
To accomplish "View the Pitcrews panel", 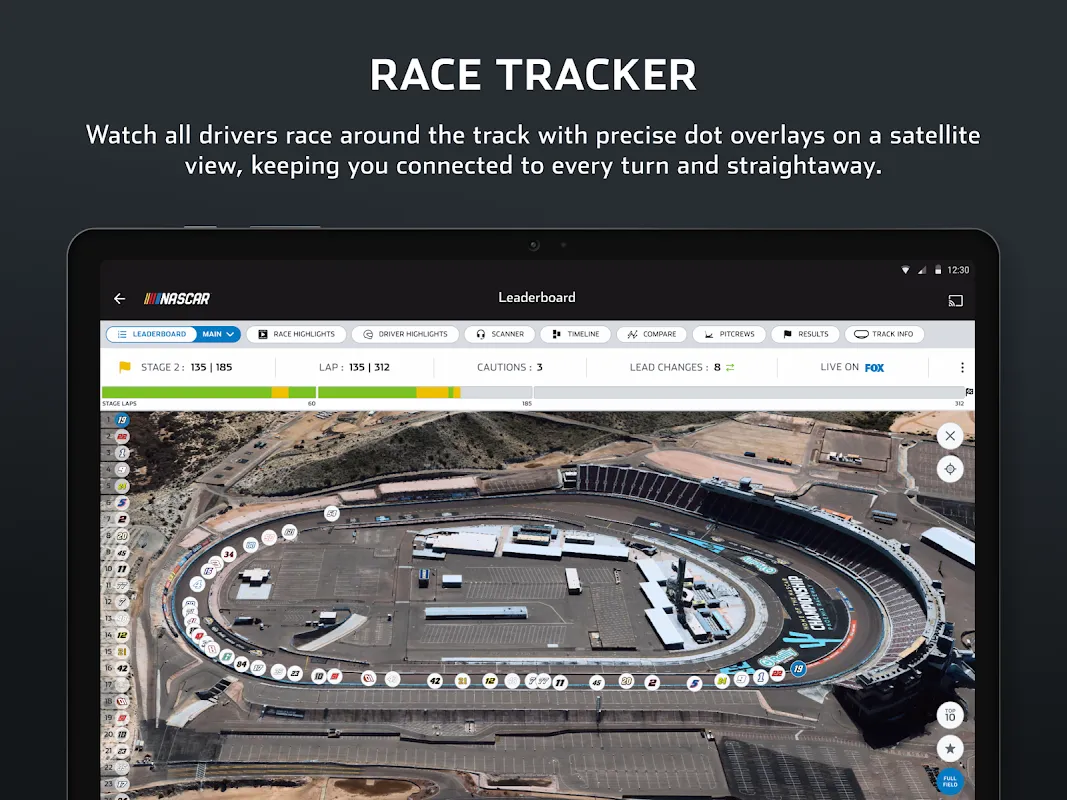I will [729, 334].
